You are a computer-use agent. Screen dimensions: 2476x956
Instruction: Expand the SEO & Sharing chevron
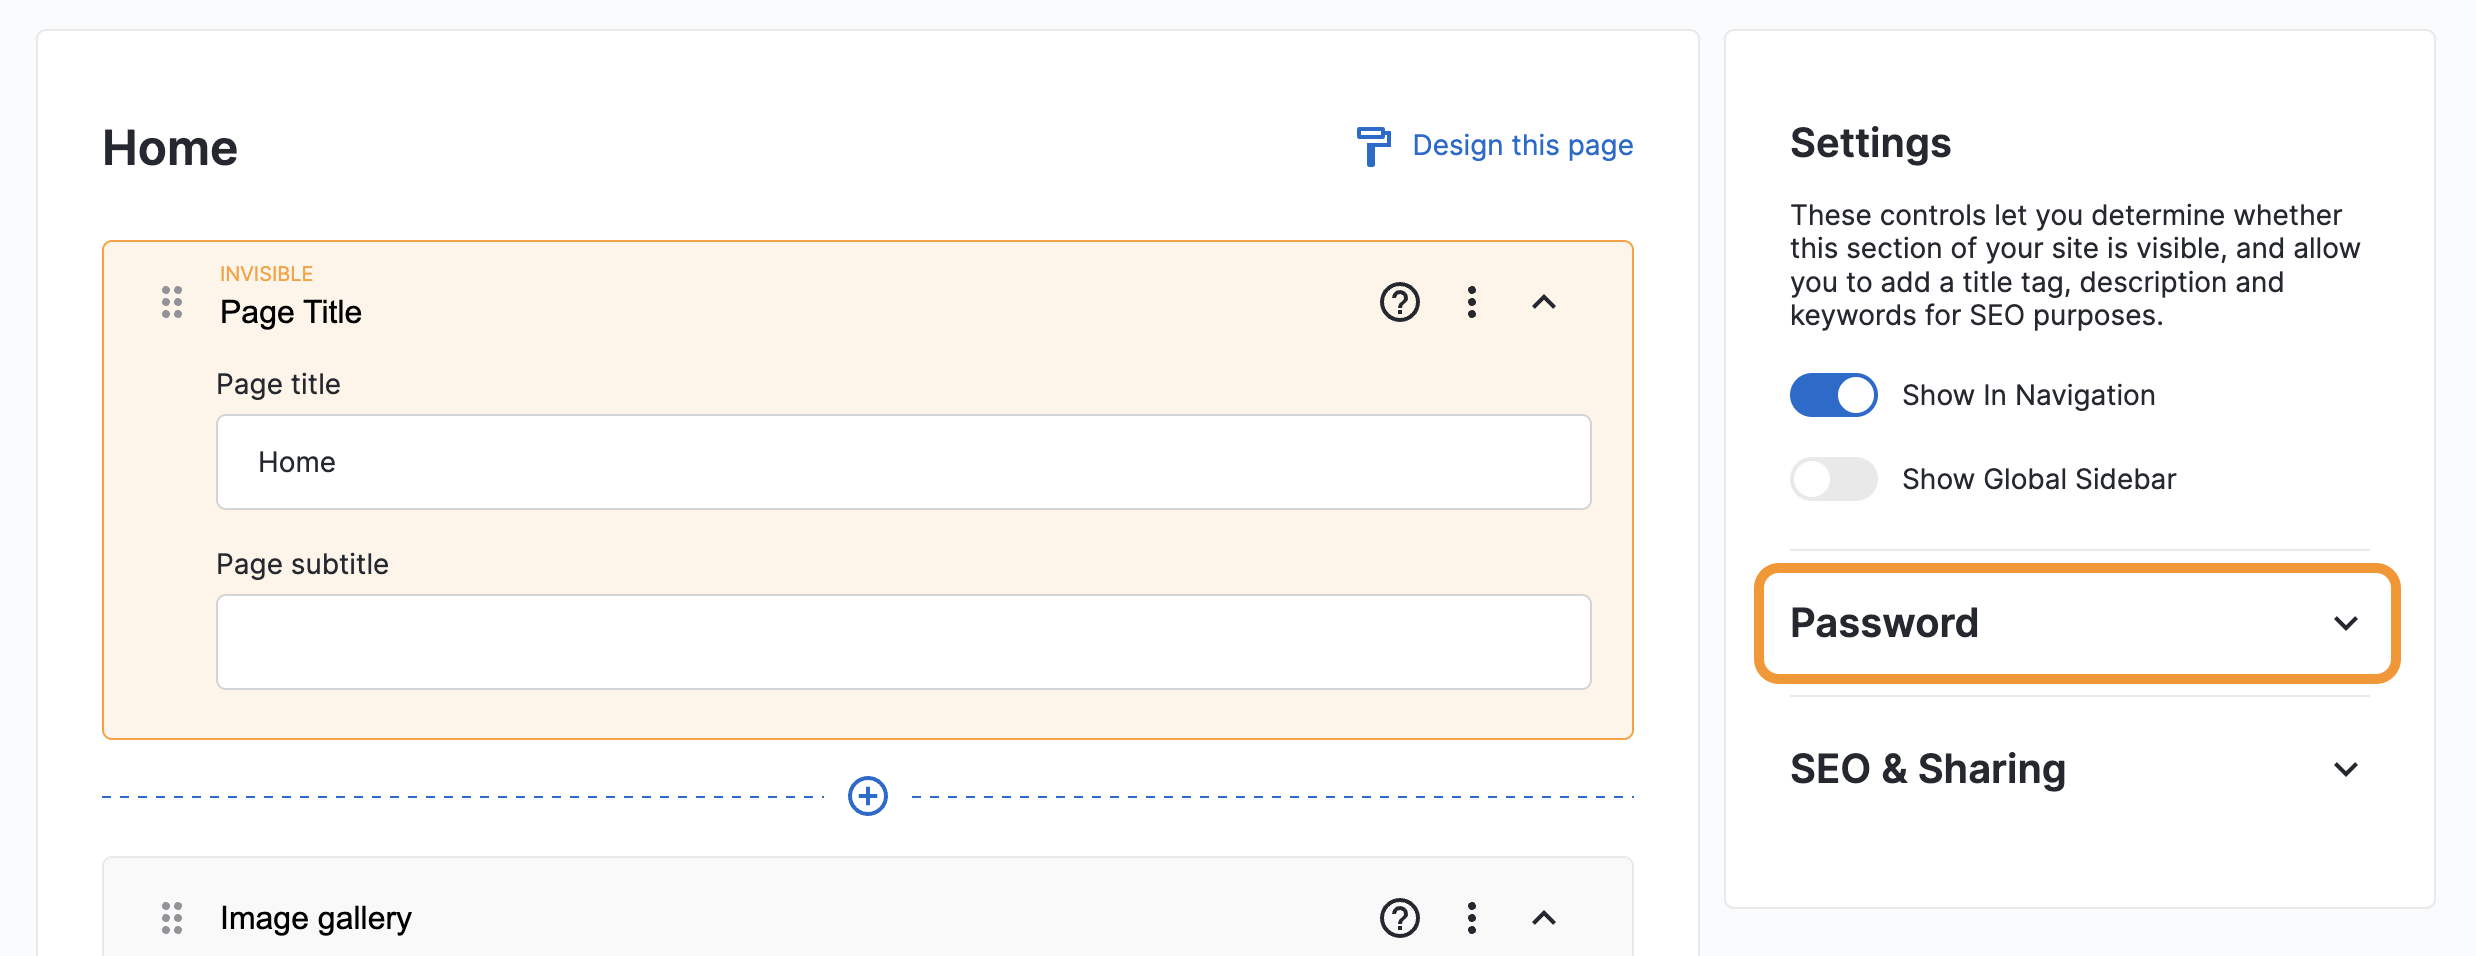pyautogui.click(x=2345, y=769)
